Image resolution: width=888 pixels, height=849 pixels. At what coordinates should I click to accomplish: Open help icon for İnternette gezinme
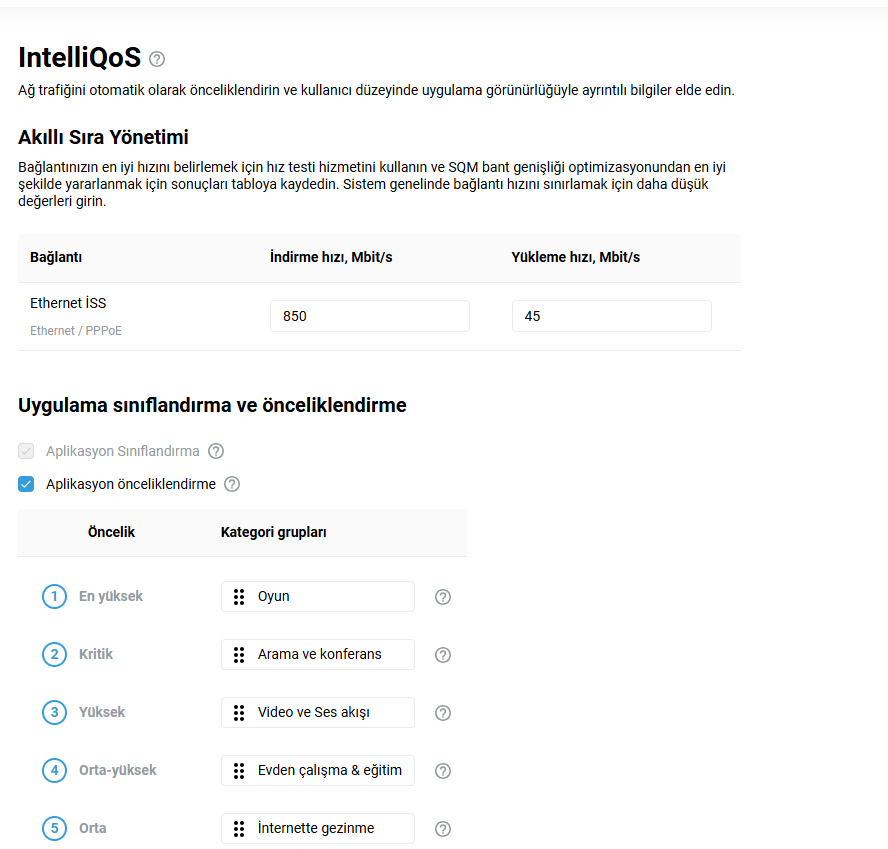[443, 829]
